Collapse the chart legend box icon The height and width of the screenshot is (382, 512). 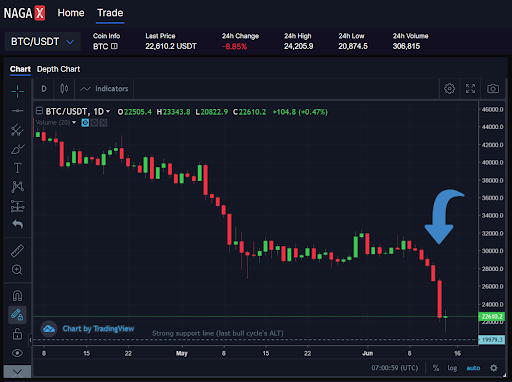39,111
